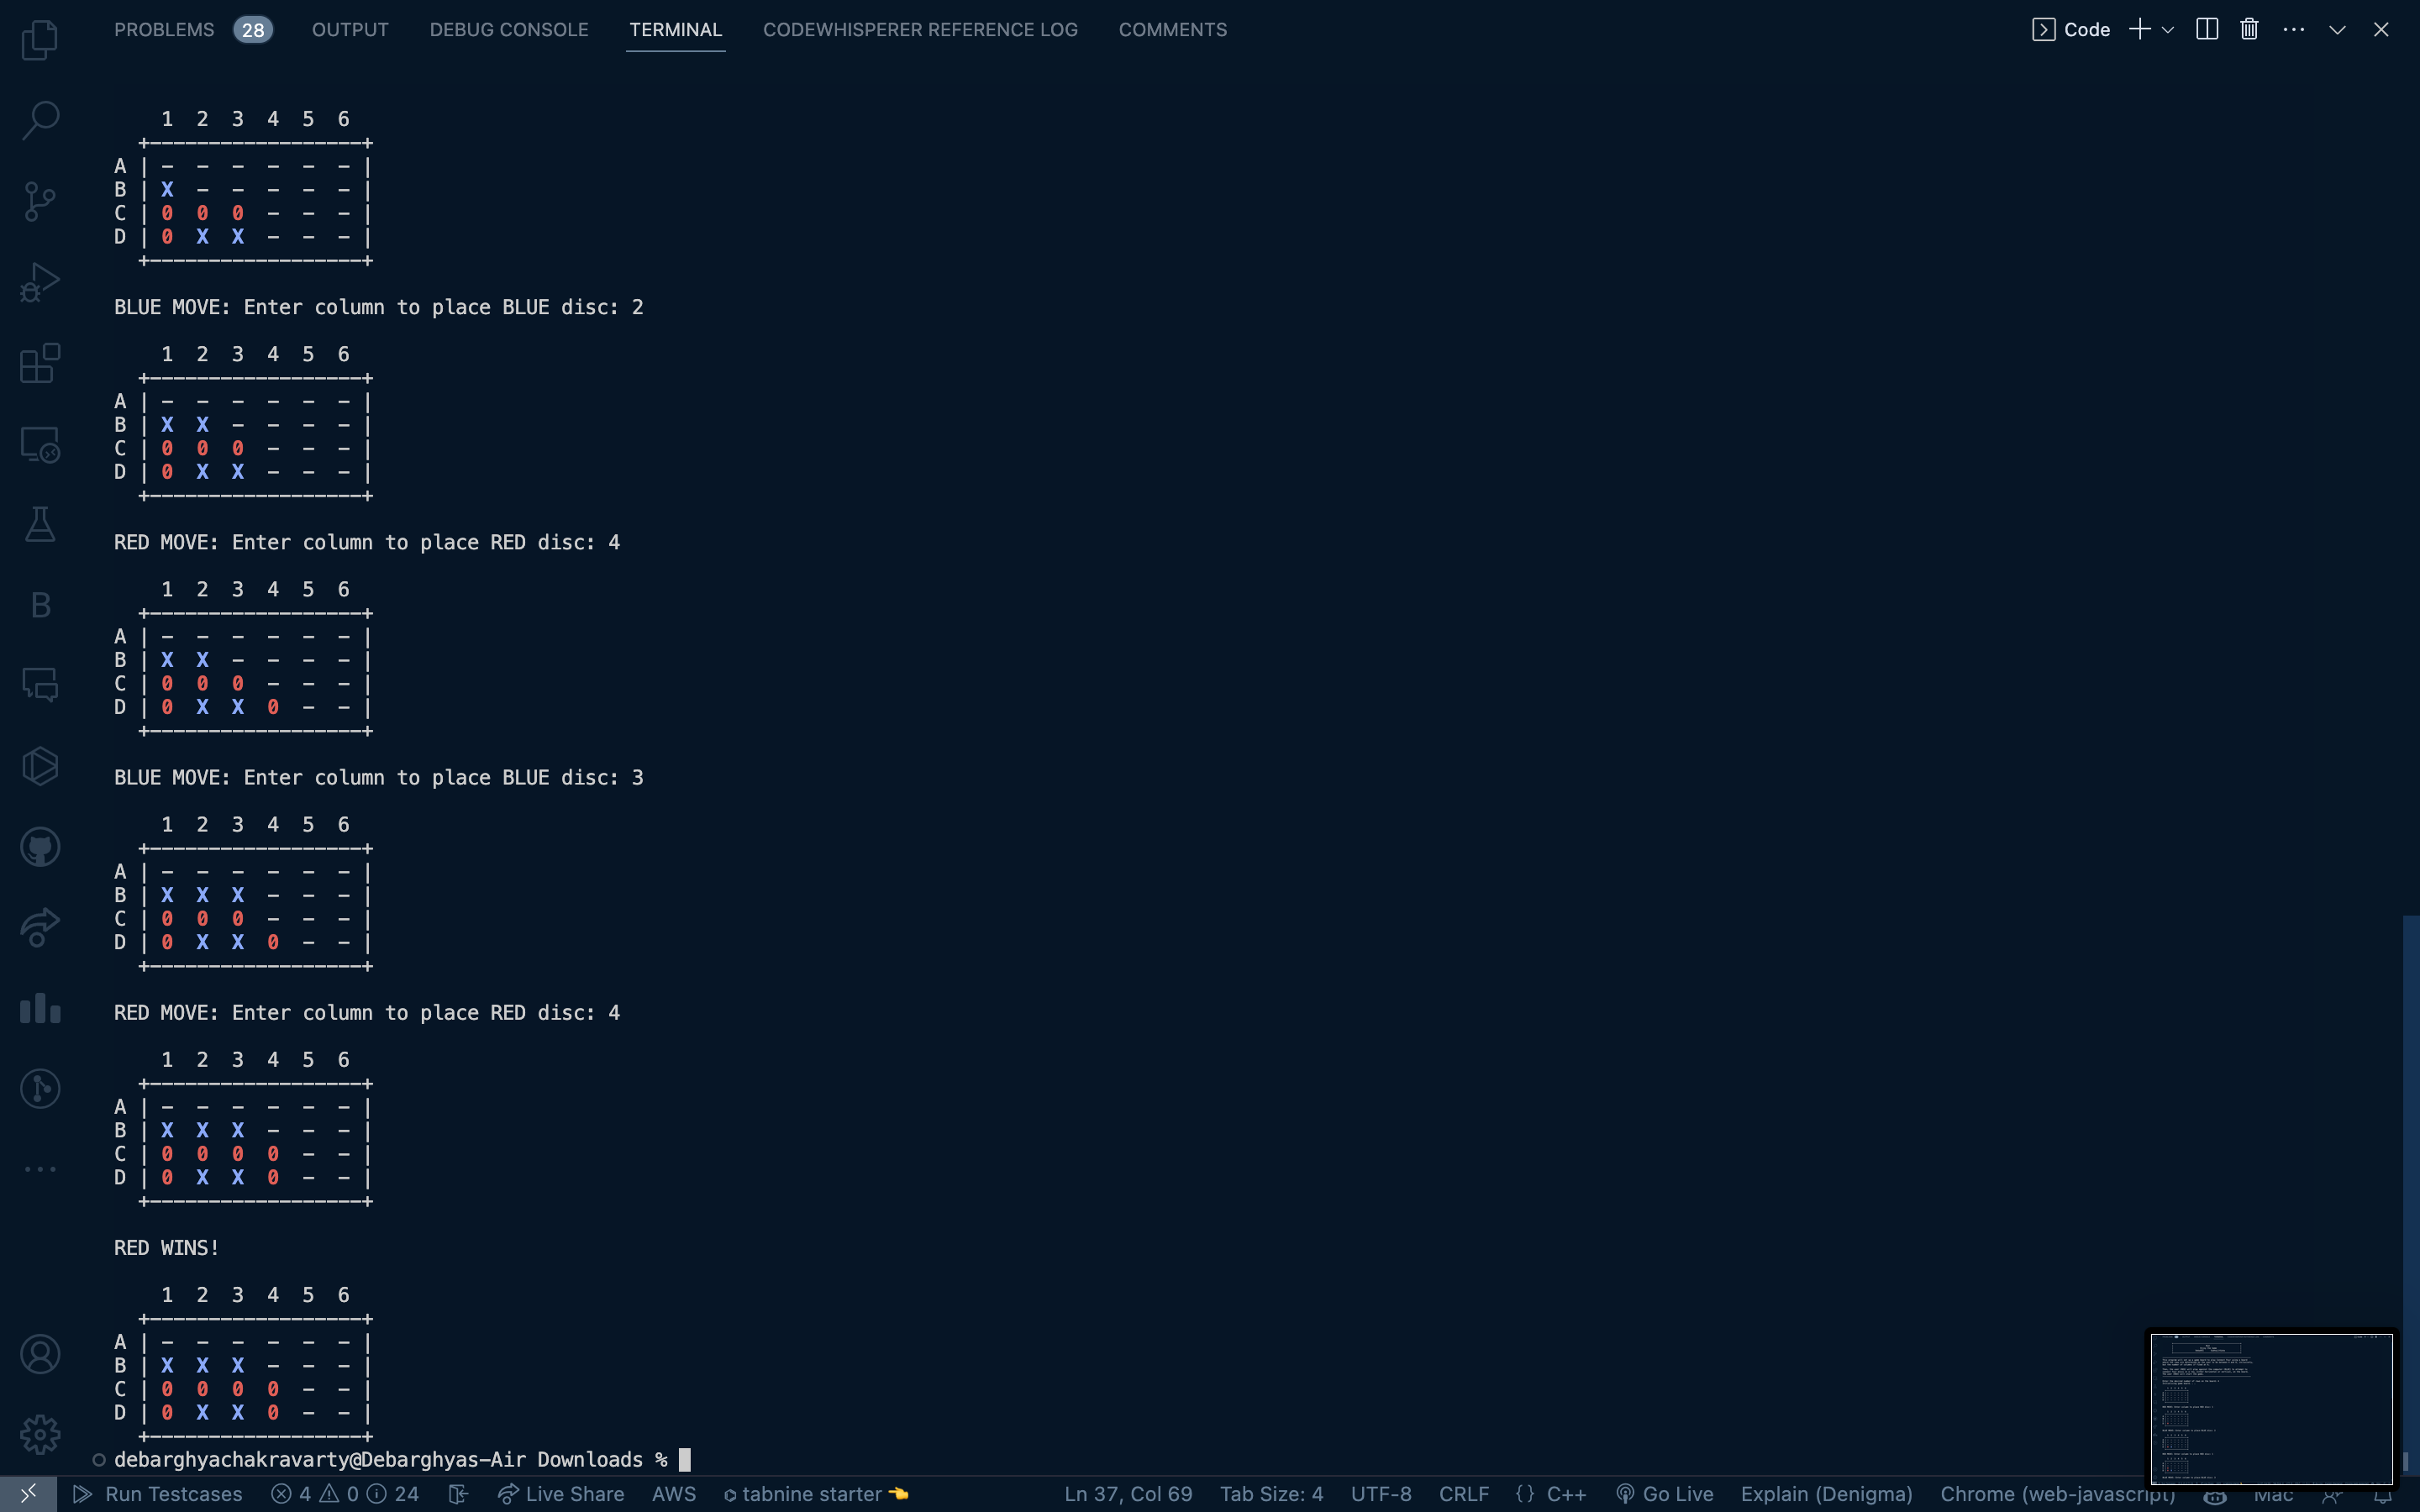Open the Extensions view

(40, 363)
